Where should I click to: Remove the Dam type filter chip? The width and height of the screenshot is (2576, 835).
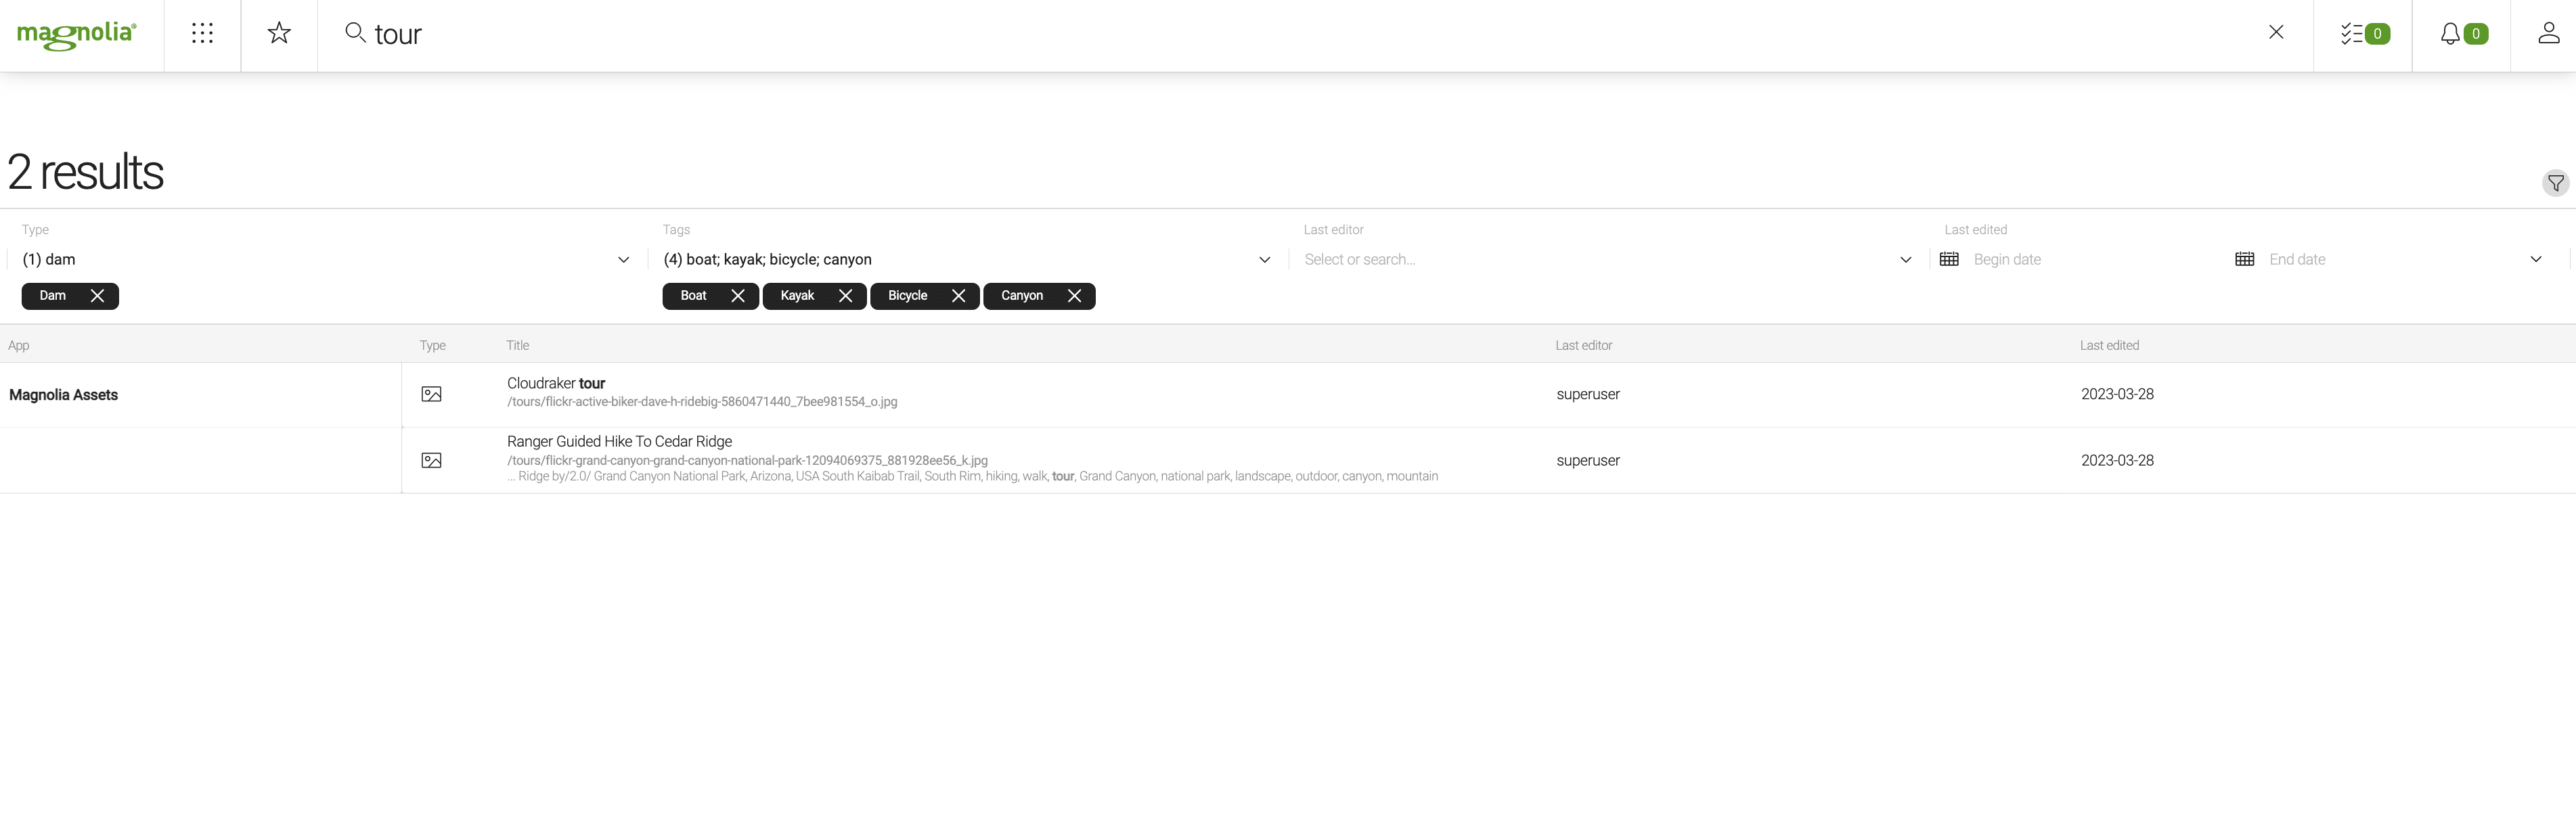(97, 296)
